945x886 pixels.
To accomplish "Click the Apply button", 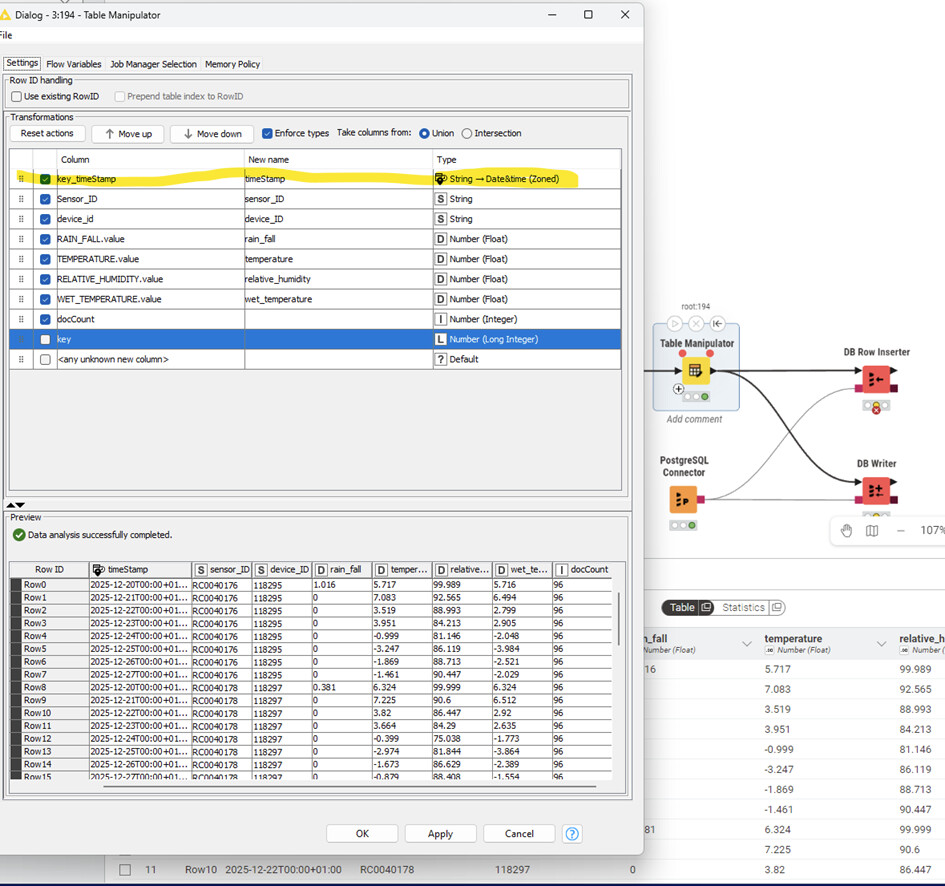I will click(440, 833).
